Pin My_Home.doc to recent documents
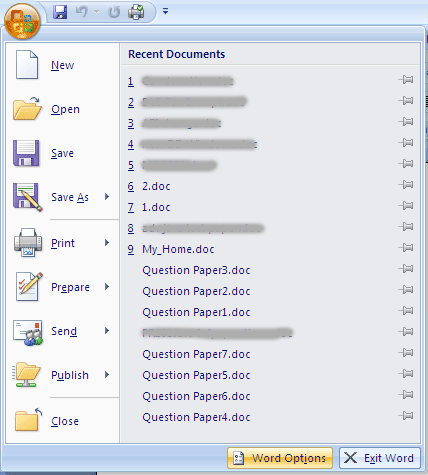 (406, 248)
